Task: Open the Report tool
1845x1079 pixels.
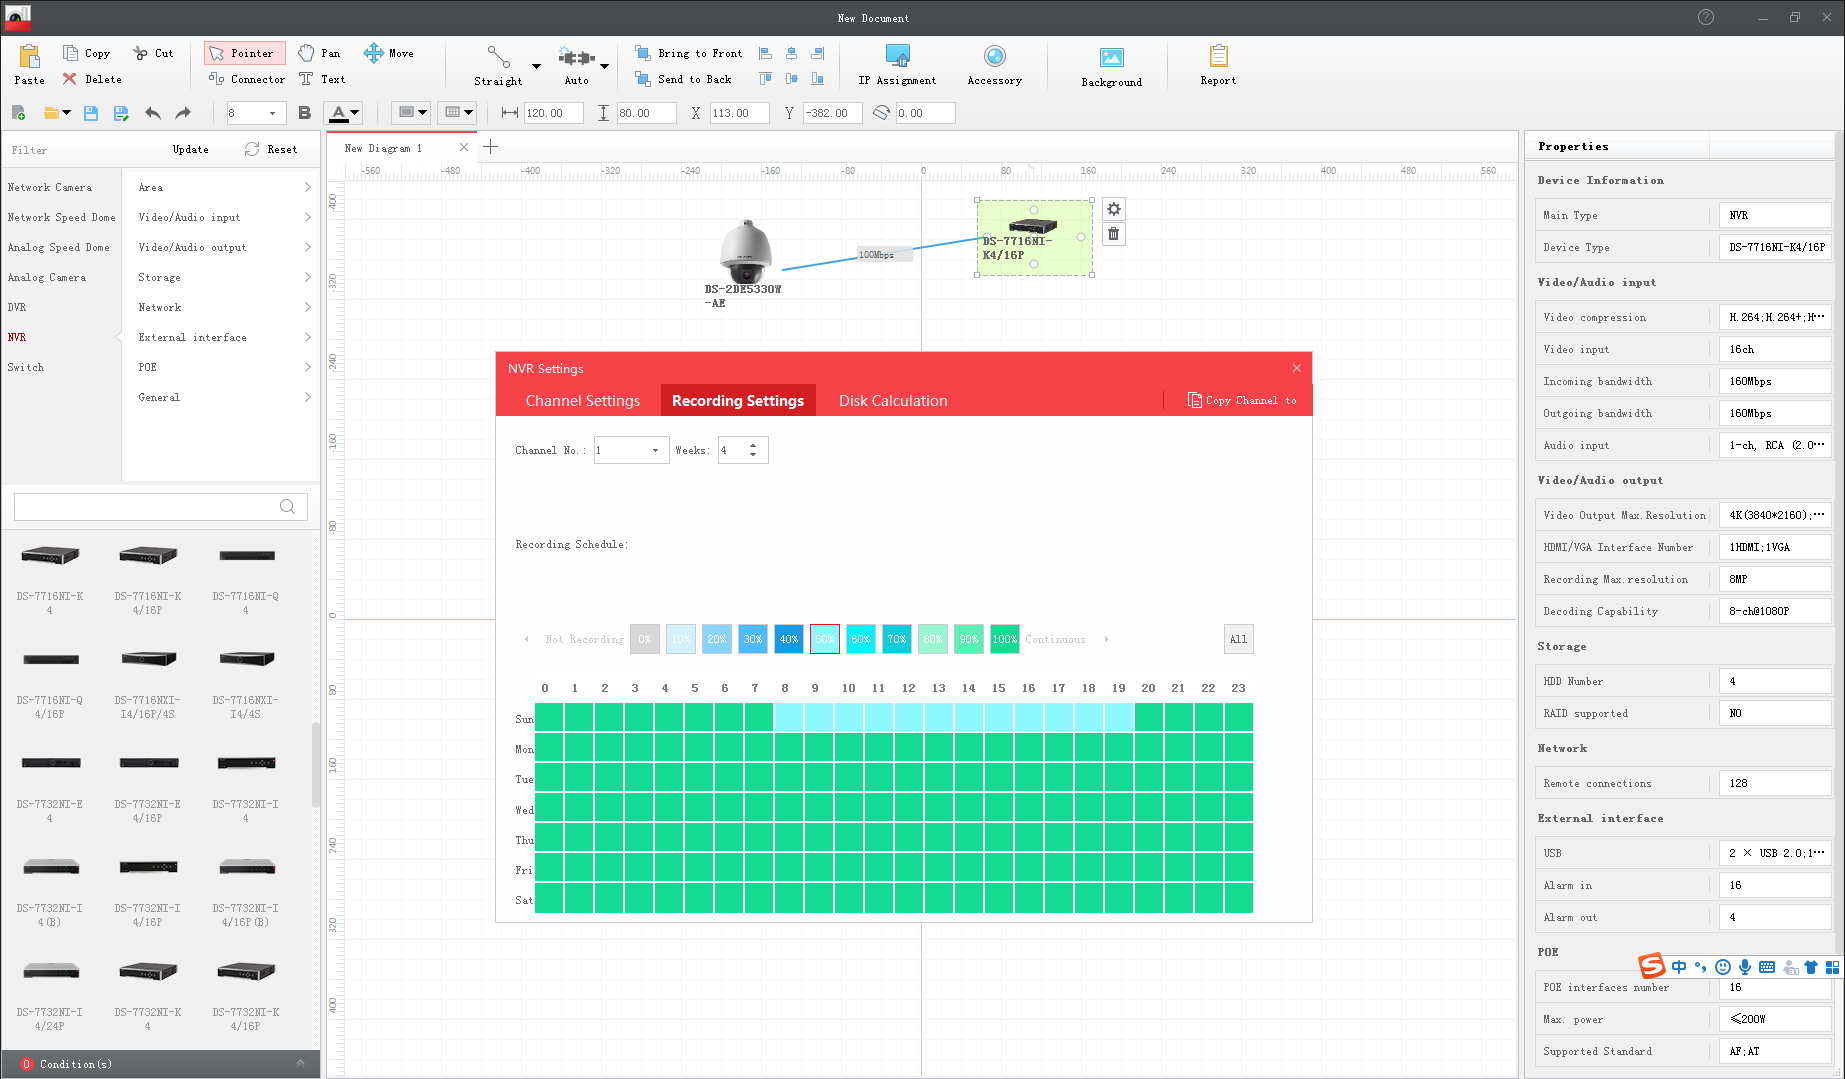Action: [1218, 65]
